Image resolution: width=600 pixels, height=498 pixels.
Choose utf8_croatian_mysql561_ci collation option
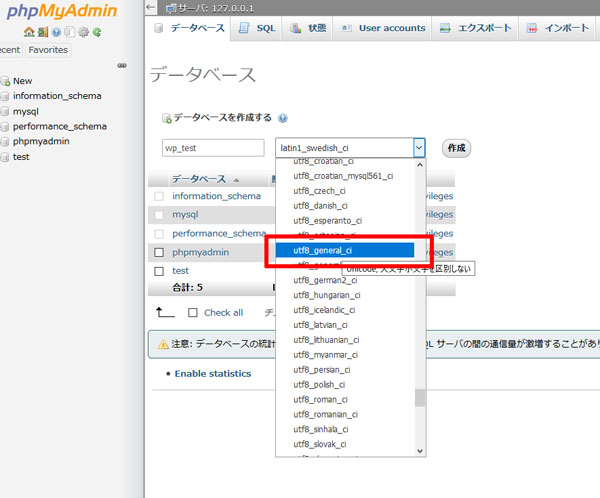click(x=345, y=176)
